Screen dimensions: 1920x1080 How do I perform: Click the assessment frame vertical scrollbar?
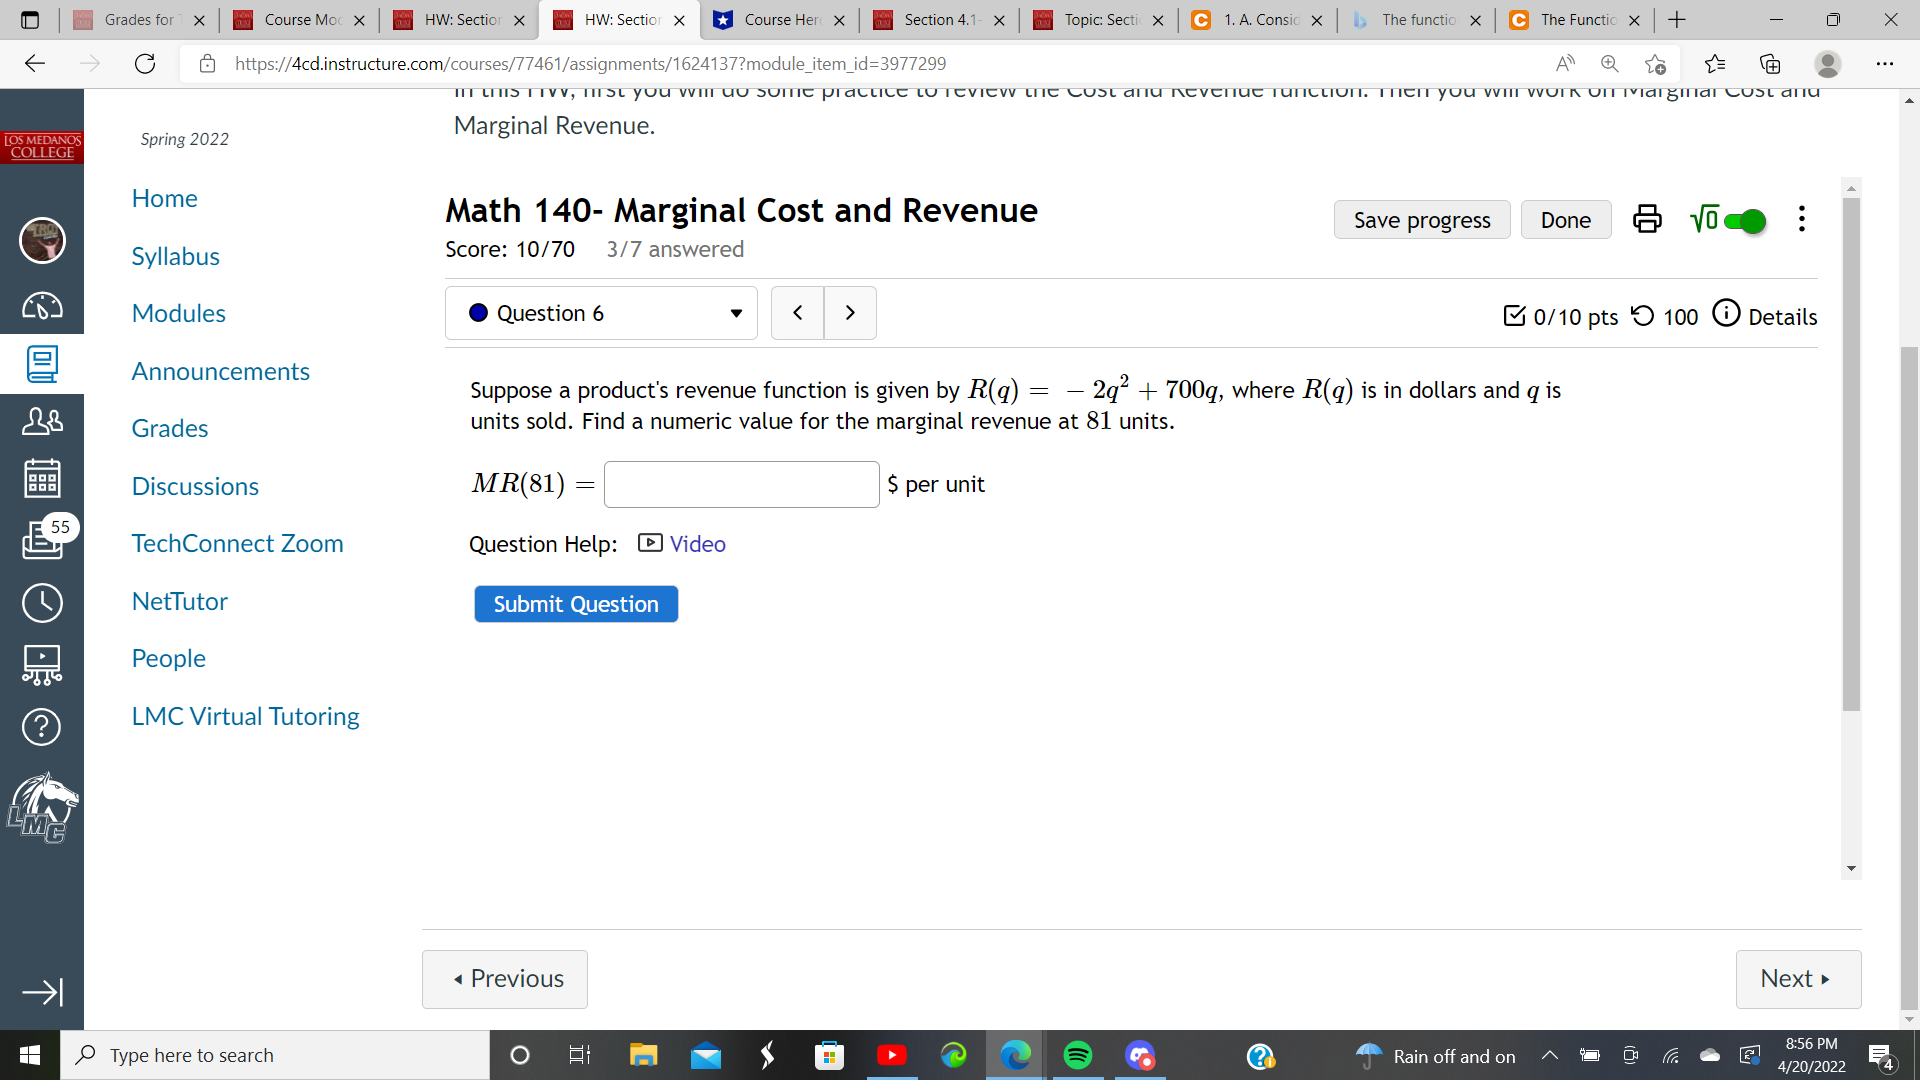(x=1851, y=454)
